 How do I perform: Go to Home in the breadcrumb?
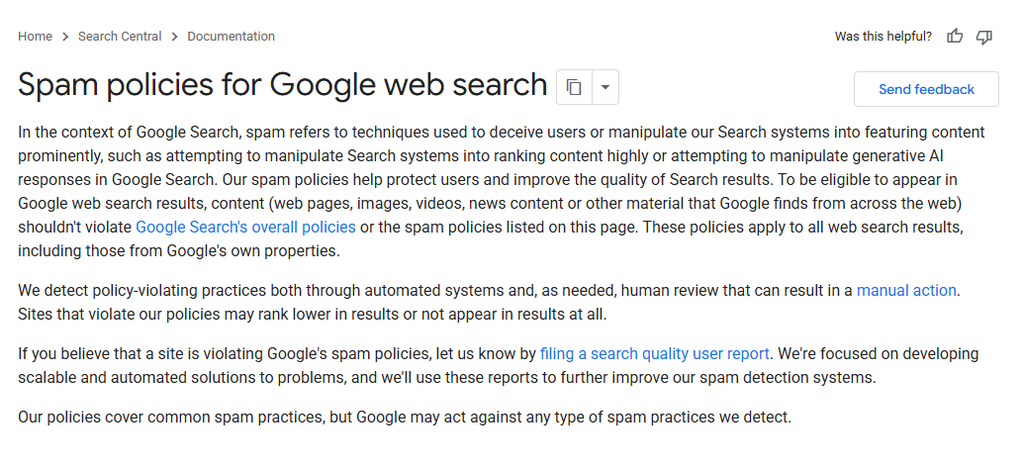coord(35,37)
